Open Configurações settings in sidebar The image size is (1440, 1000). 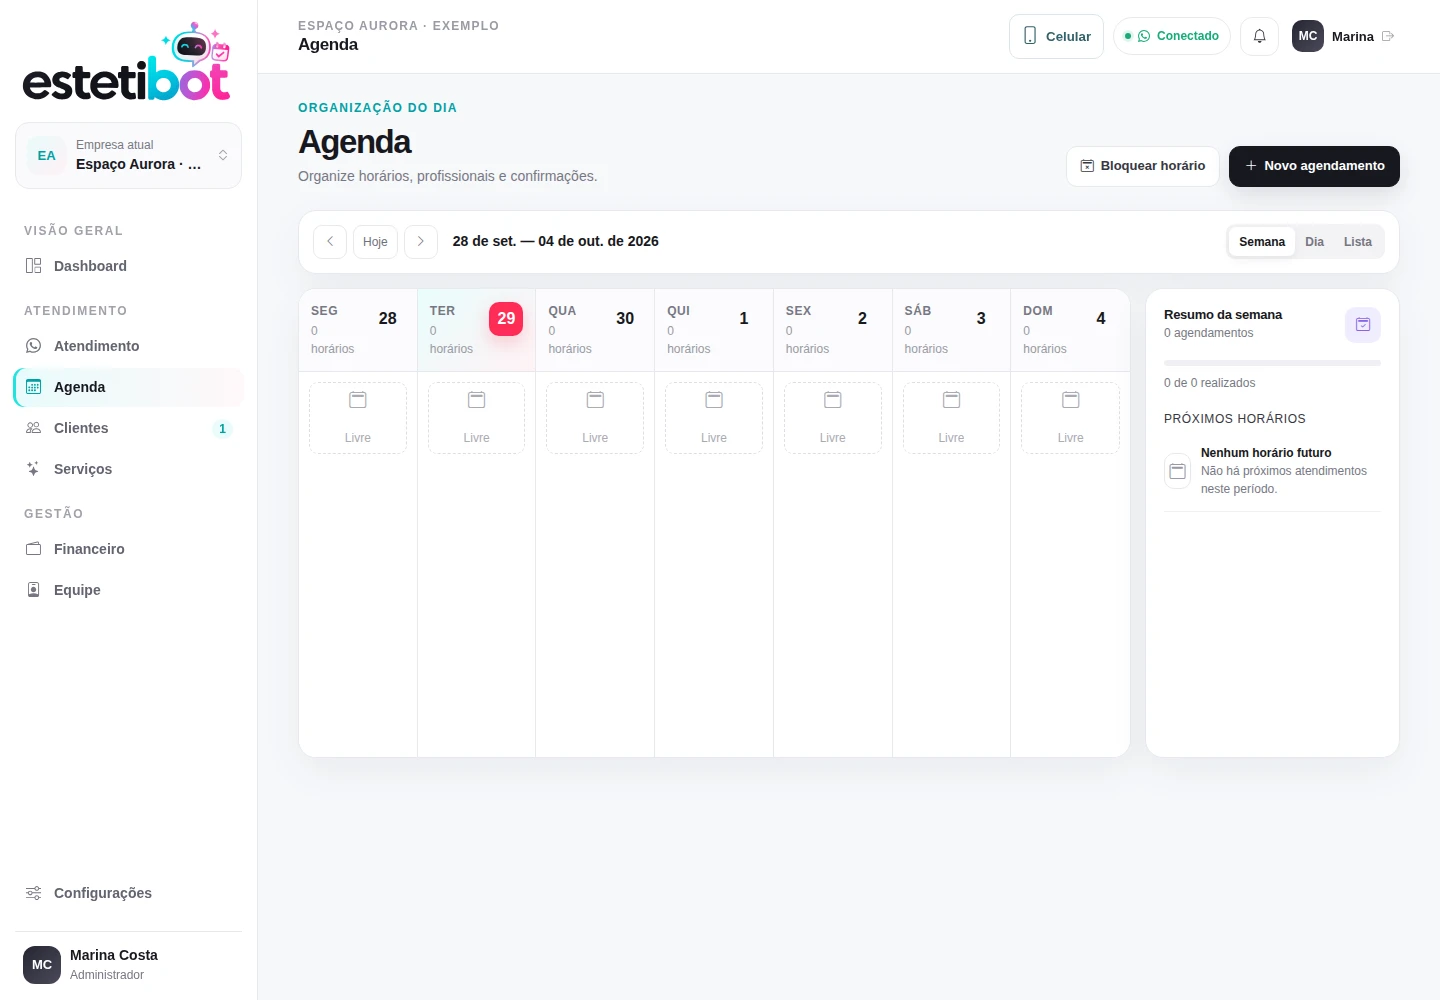tap(128, 893)
